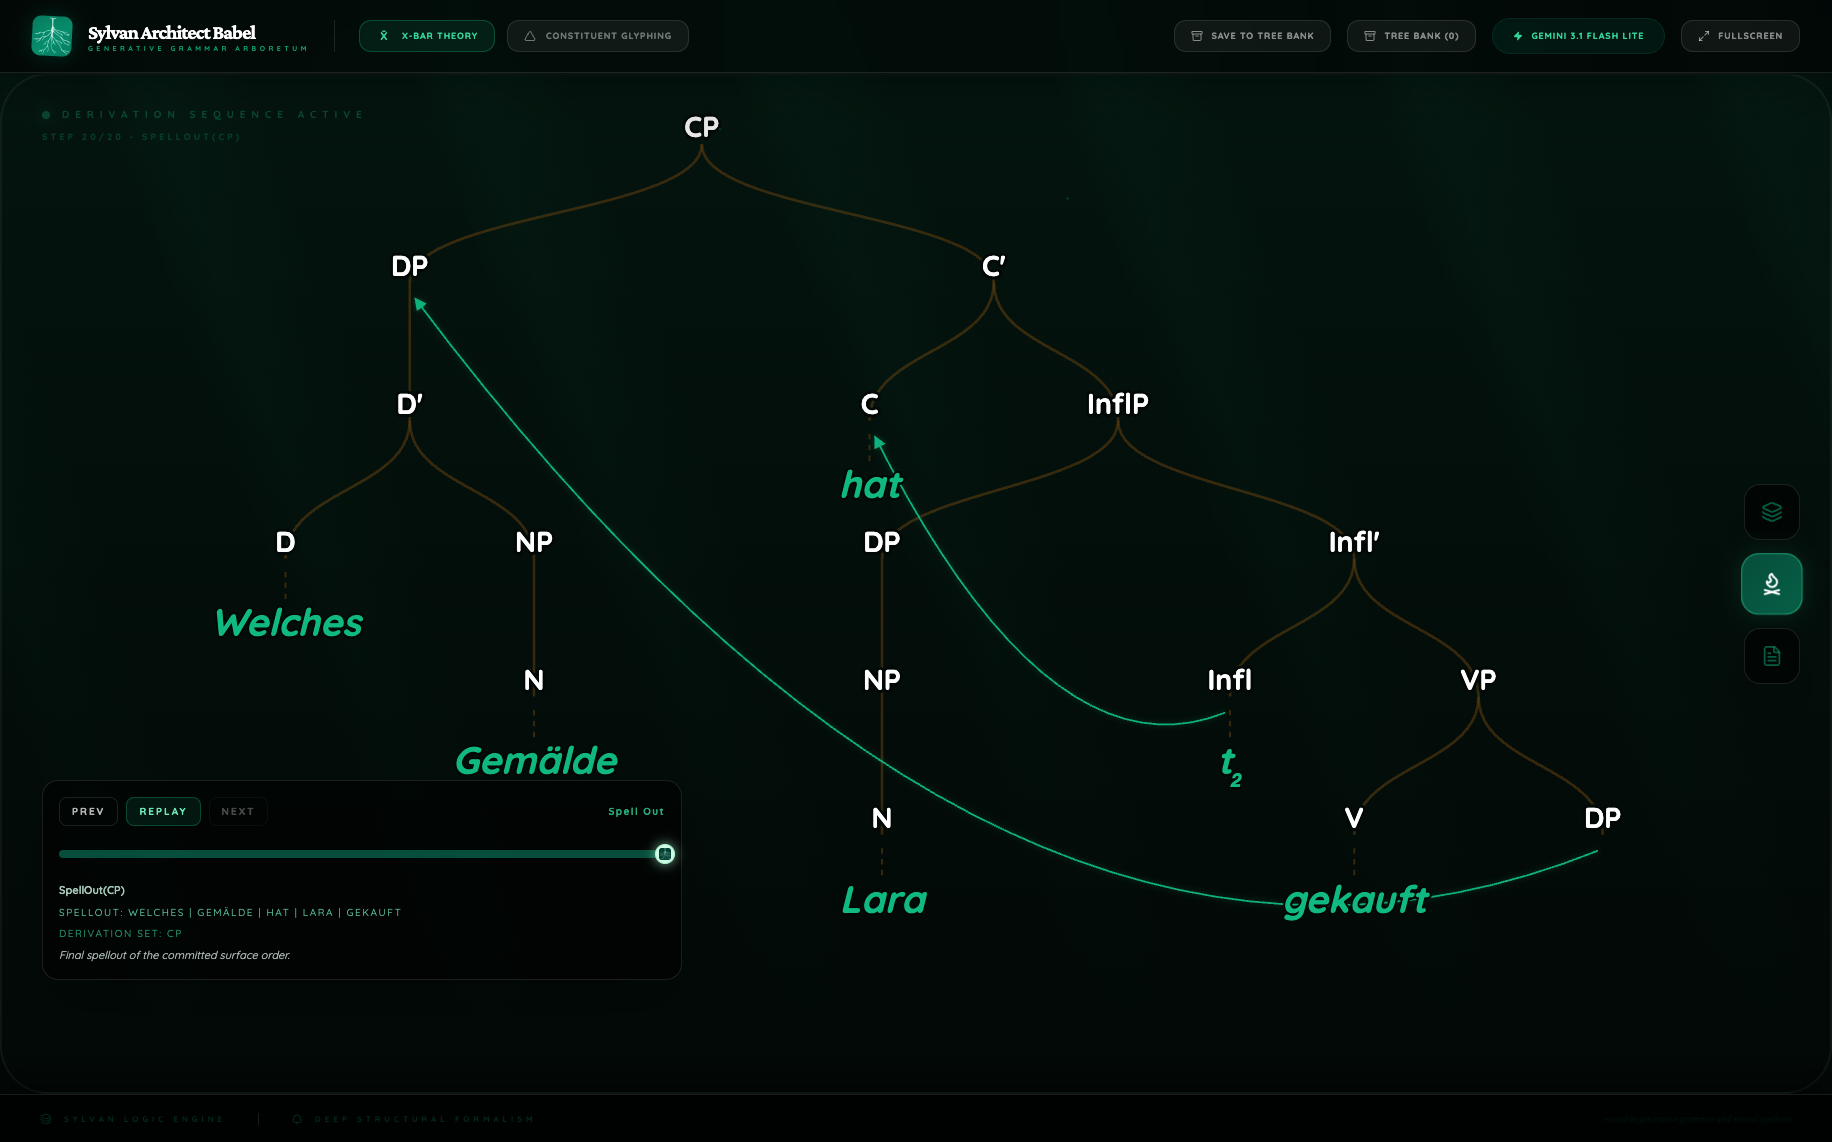Save the current tree to Tree Bank
Screen dimensions: 1832x1142
[1252, 36]
